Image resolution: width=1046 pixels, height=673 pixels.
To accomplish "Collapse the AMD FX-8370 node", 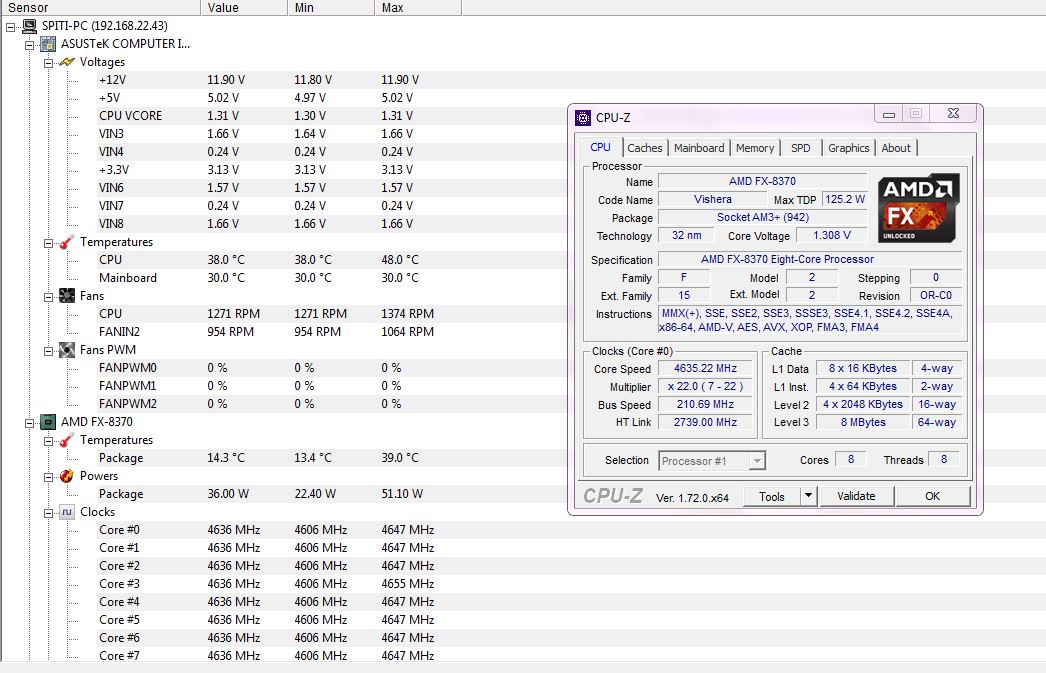I will click(x=29, y=424).
